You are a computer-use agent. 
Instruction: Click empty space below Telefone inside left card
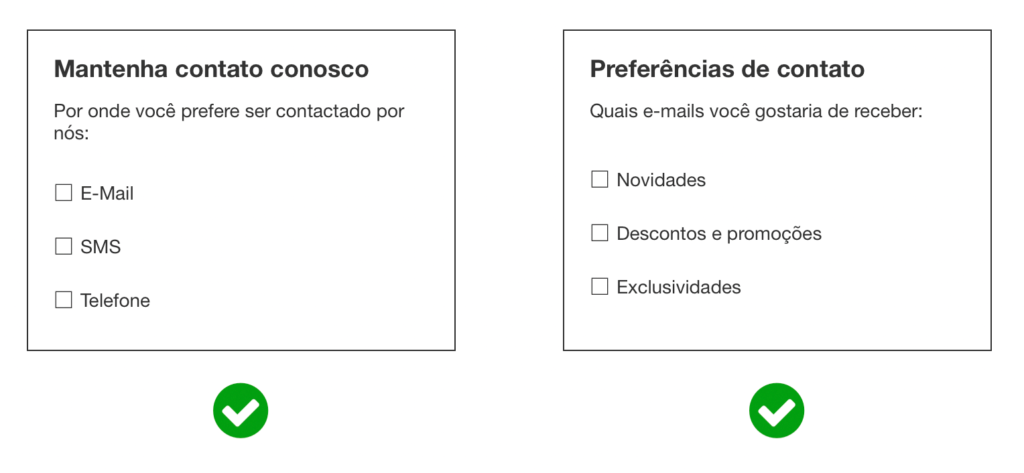[x=240, y=330]
